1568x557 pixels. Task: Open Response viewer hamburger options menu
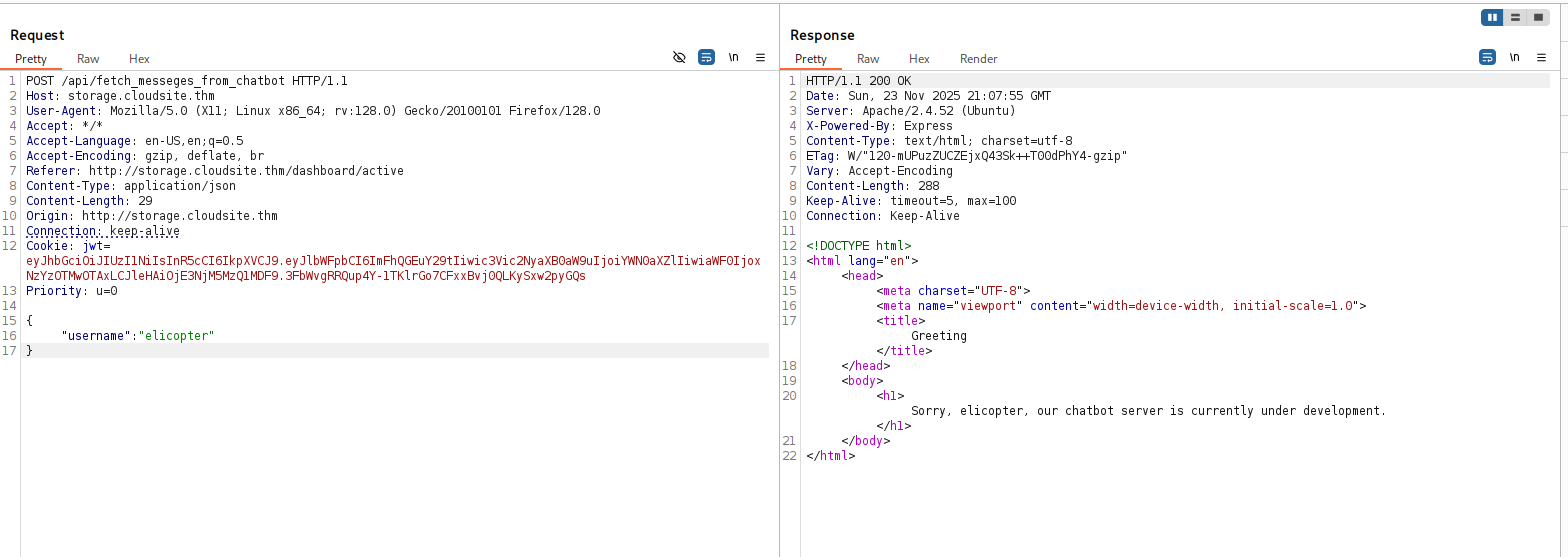click(1541, 58)
